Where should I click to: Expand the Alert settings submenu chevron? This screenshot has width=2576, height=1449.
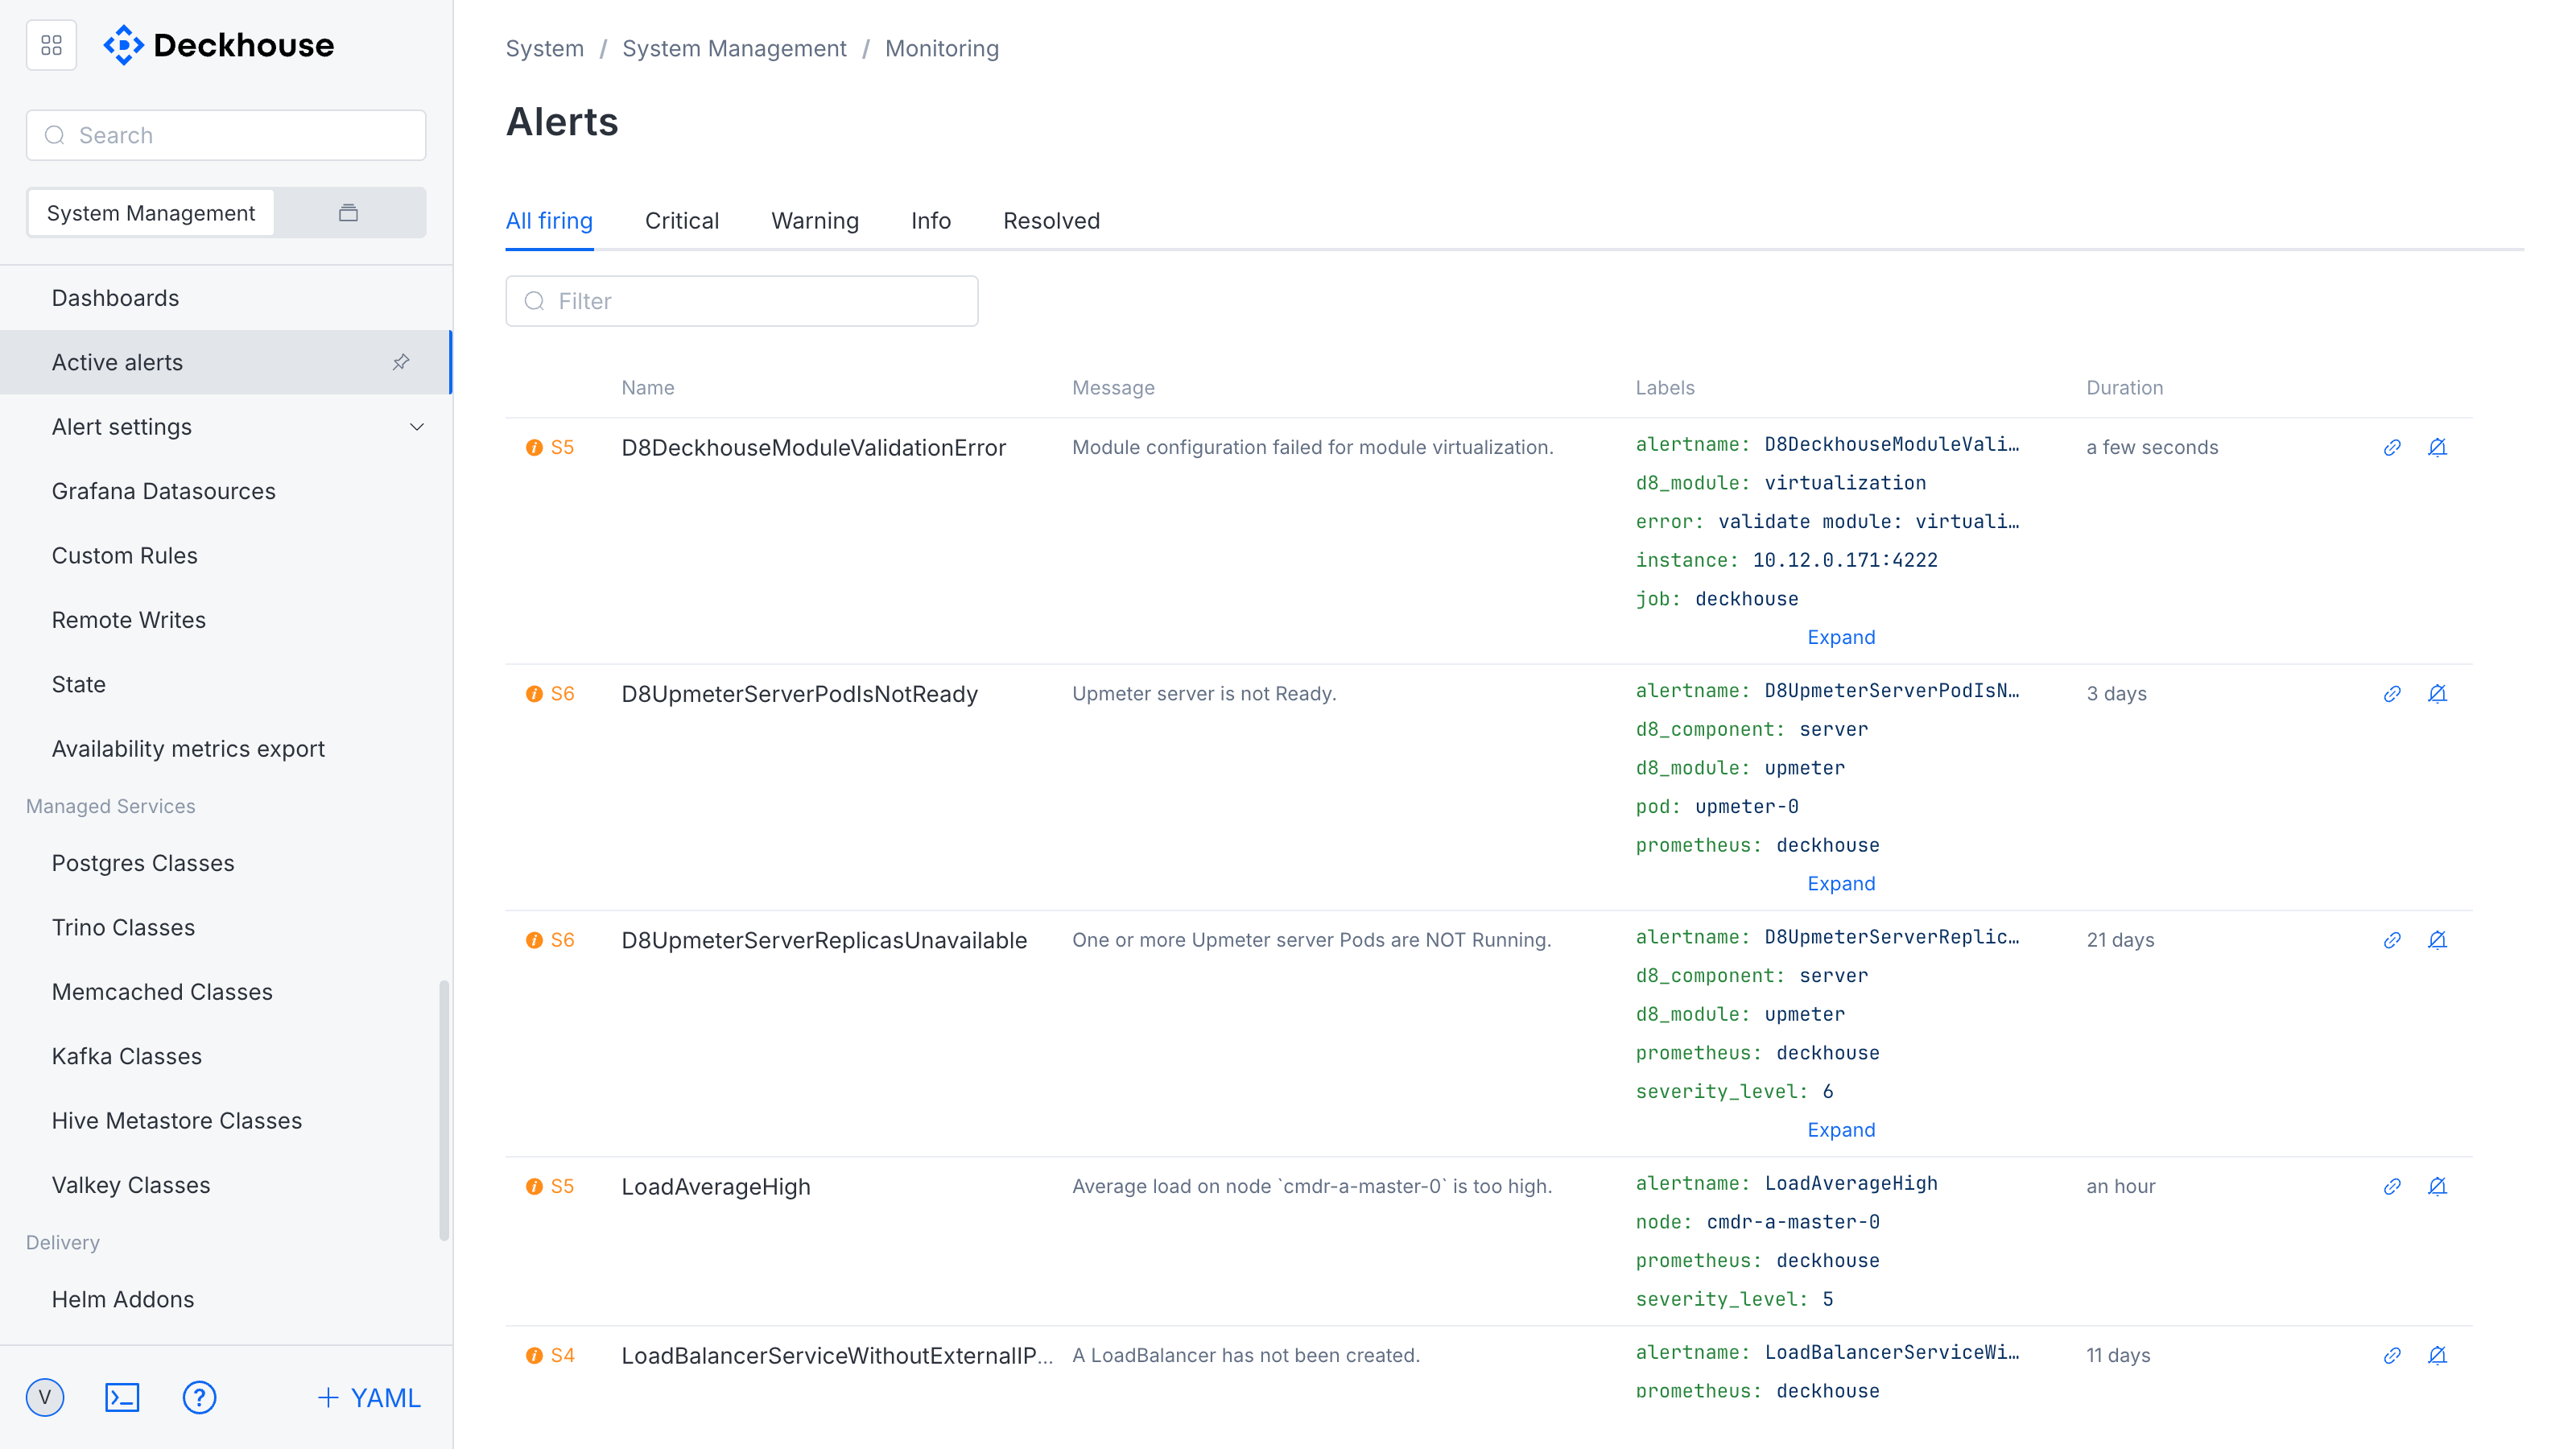click(x=417, y=427)
